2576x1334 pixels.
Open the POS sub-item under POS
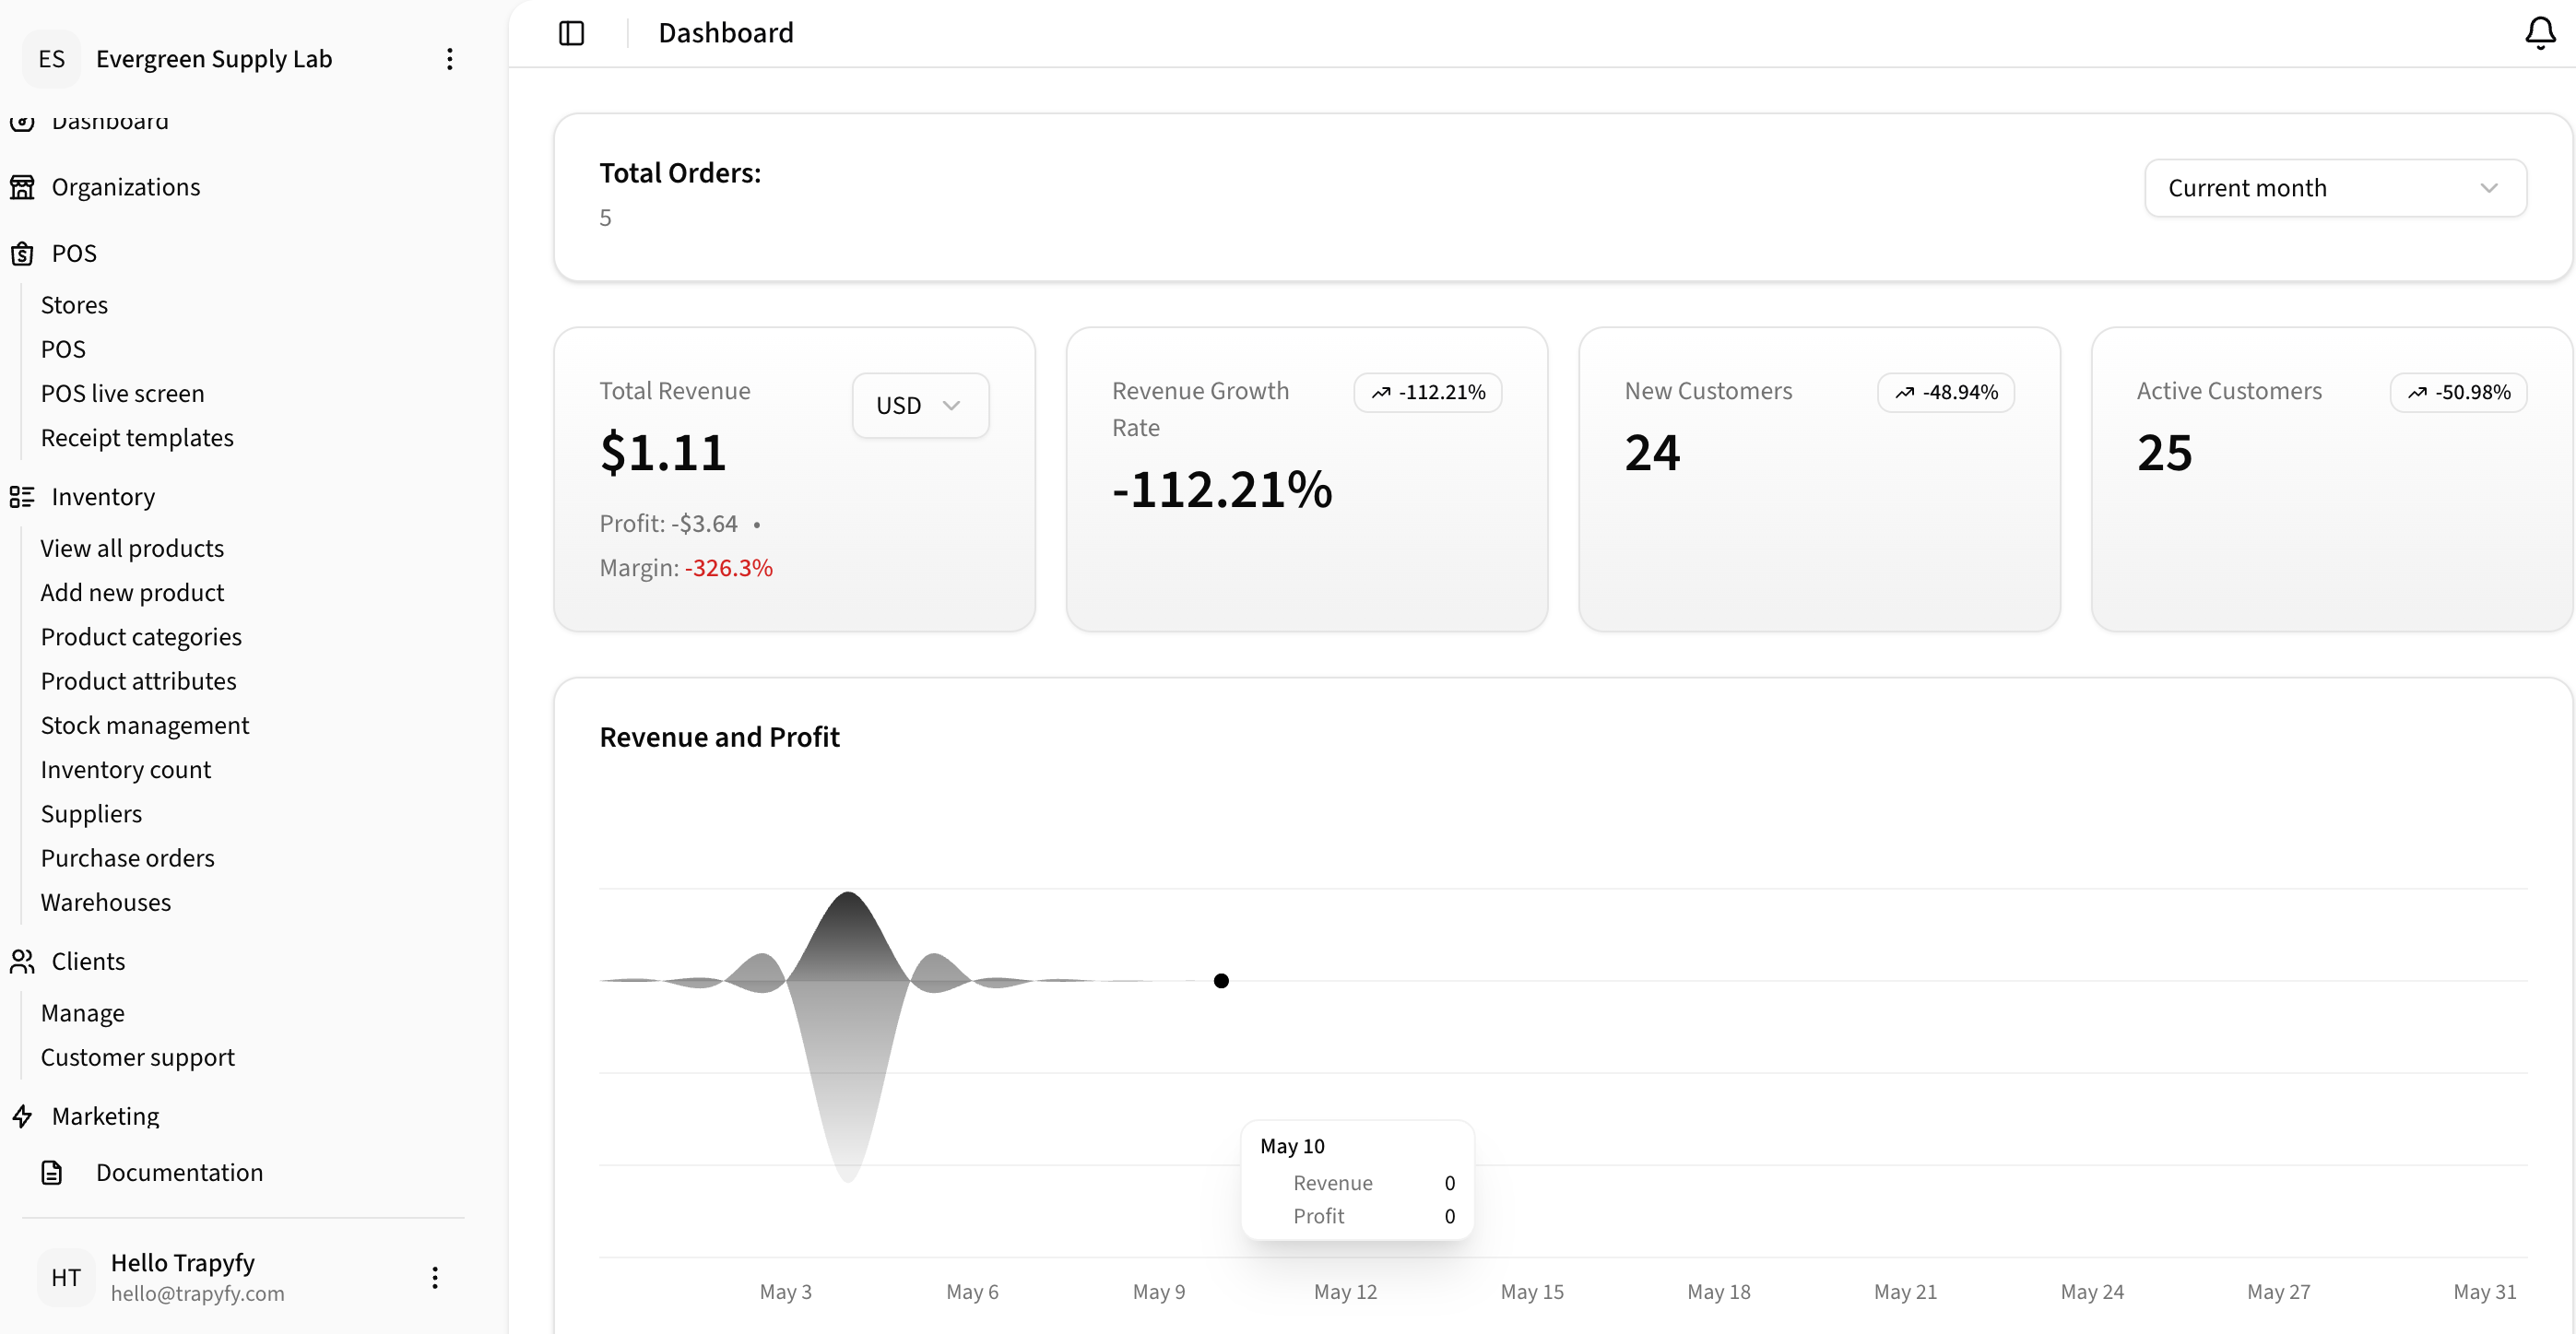click(63, 349)
